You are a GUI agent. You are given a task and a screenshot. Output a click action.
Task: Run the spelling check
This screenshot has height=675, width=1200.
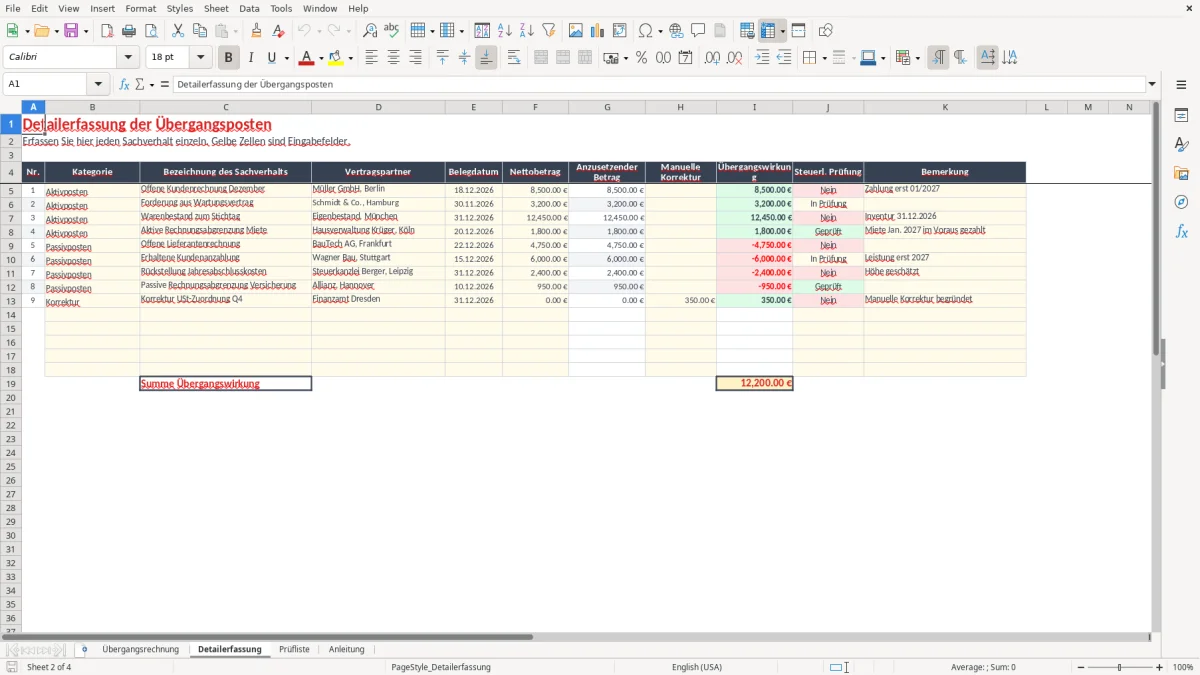click(391, 31)
